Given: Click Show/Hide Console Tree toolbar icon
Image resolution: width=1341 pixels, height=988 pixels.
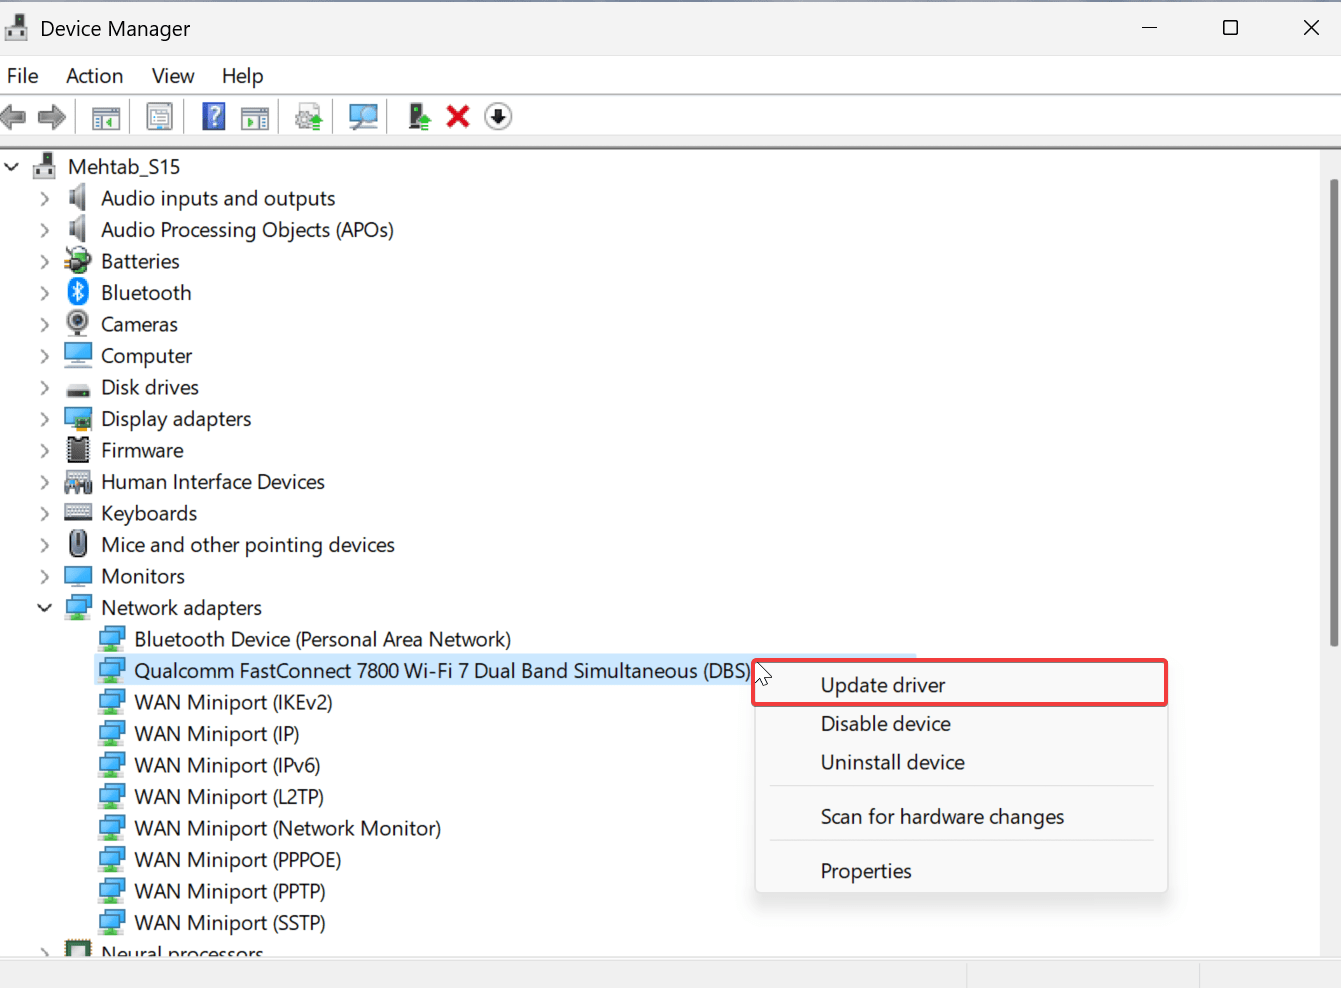Looking at the screenshot, I should pos(106,117).
